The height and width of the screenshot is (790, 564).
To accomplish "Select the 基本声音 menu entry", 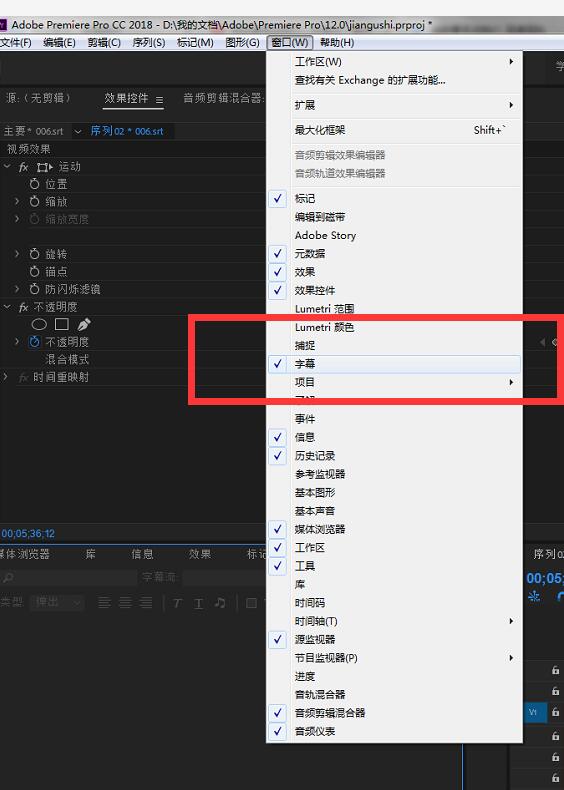I will (x=395, y=511).
